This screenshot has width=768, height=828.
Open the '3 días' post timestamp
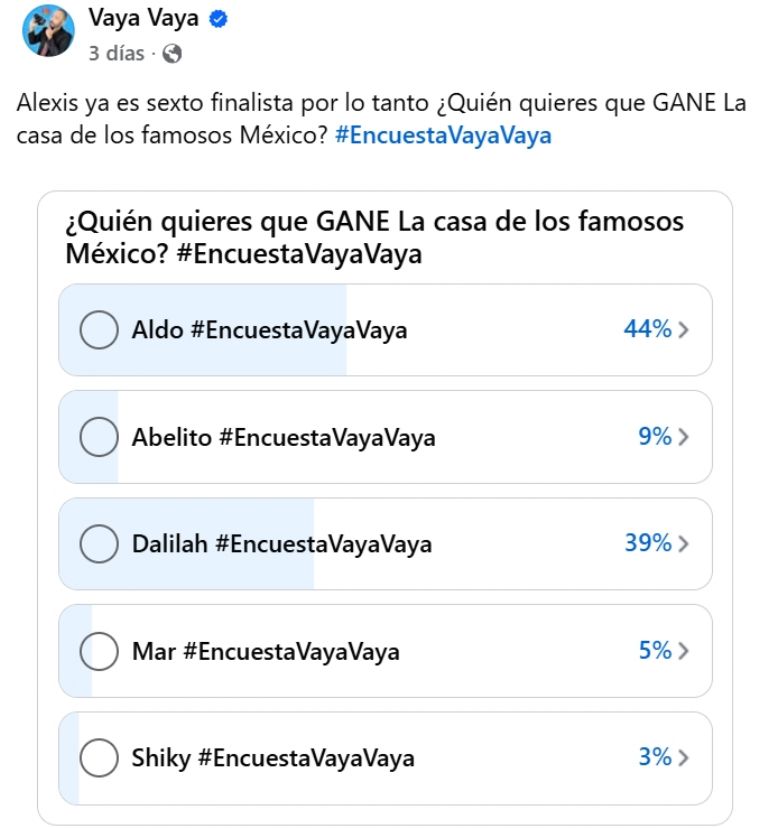pos(116,54)
